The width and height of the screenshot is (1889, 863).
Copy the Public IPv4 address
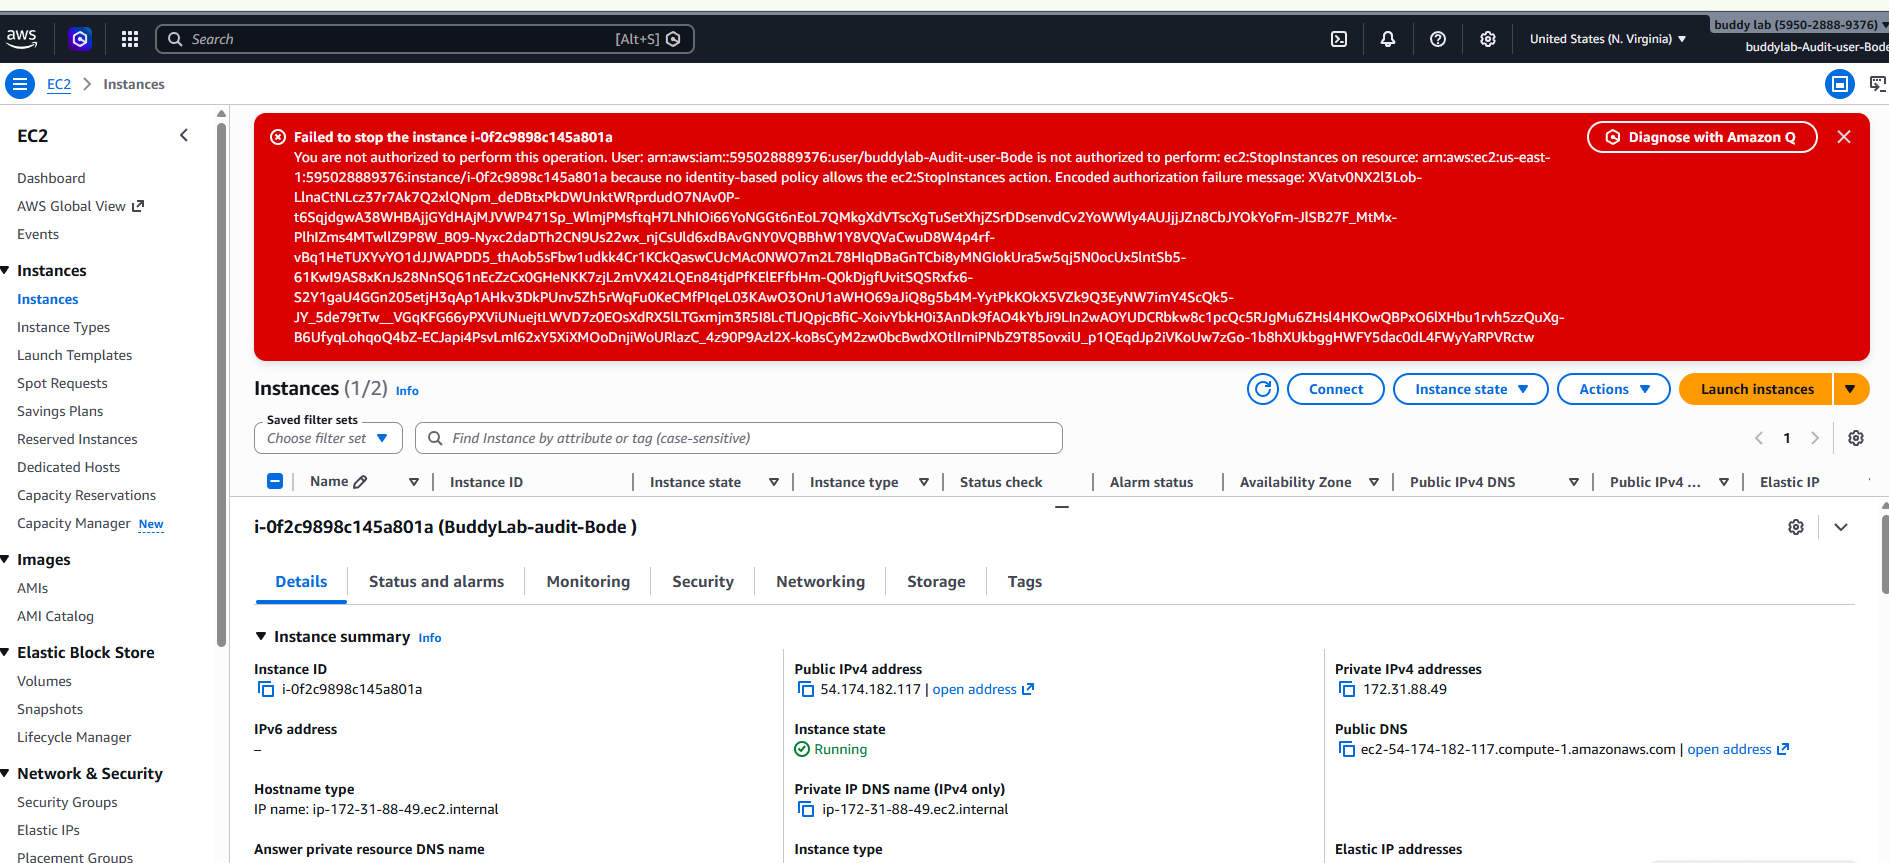[x=806, y=689]
